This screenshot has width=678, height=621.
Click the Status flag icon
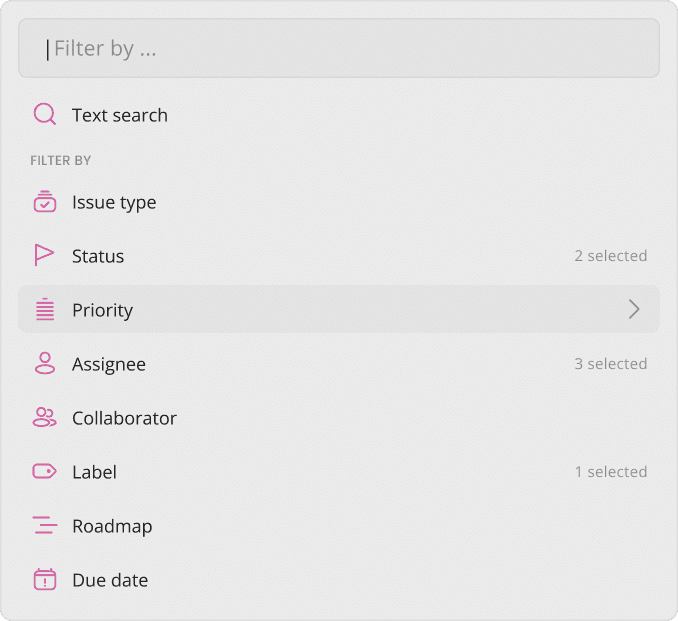[x=44, y=255]
